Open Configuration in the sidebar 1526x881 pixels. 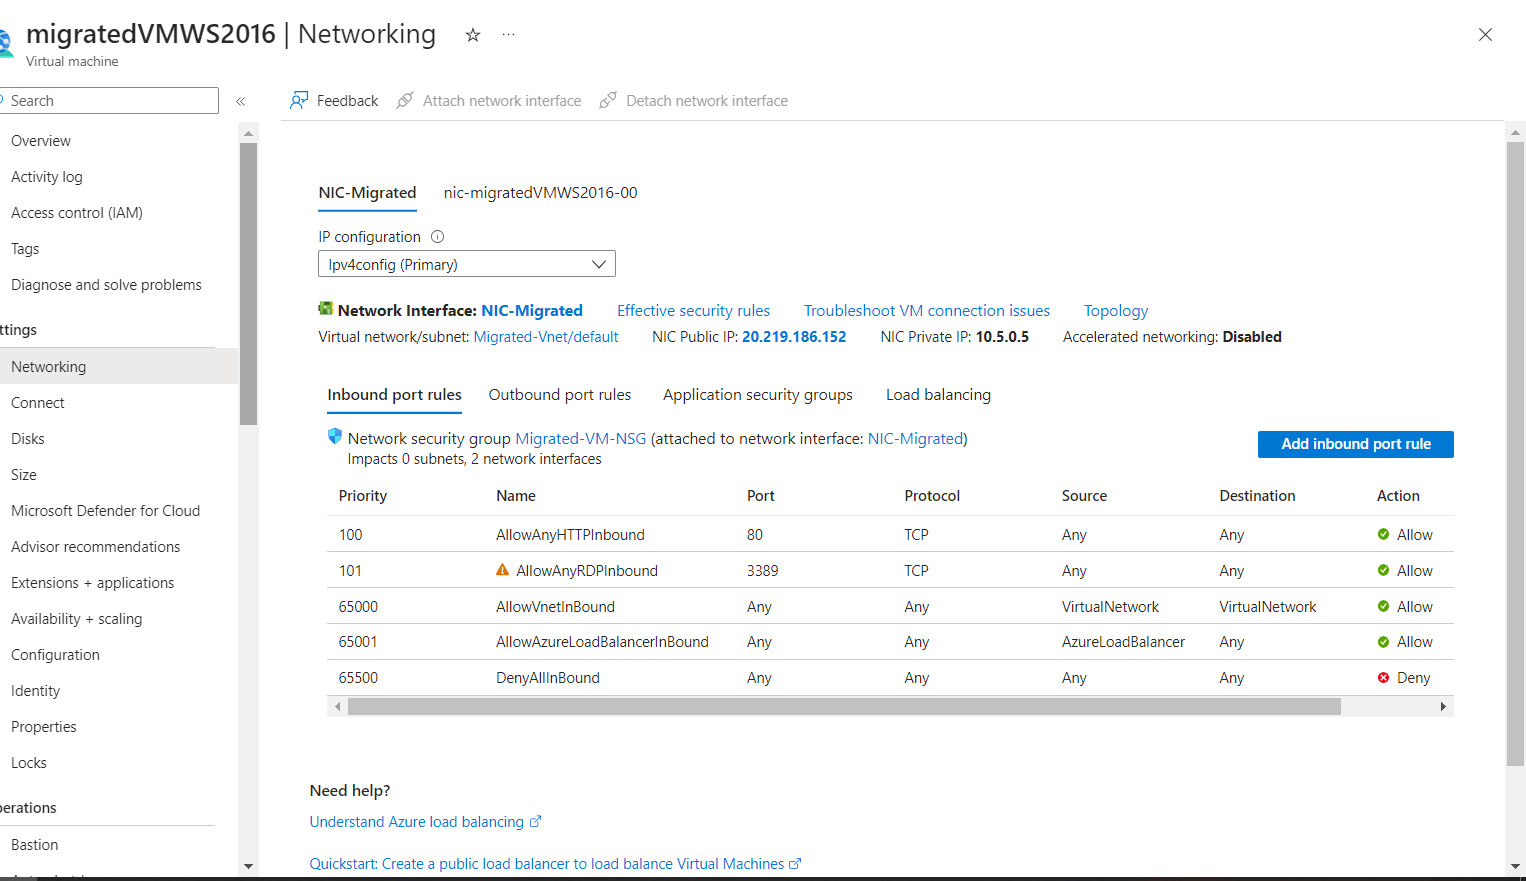point(55,655)
